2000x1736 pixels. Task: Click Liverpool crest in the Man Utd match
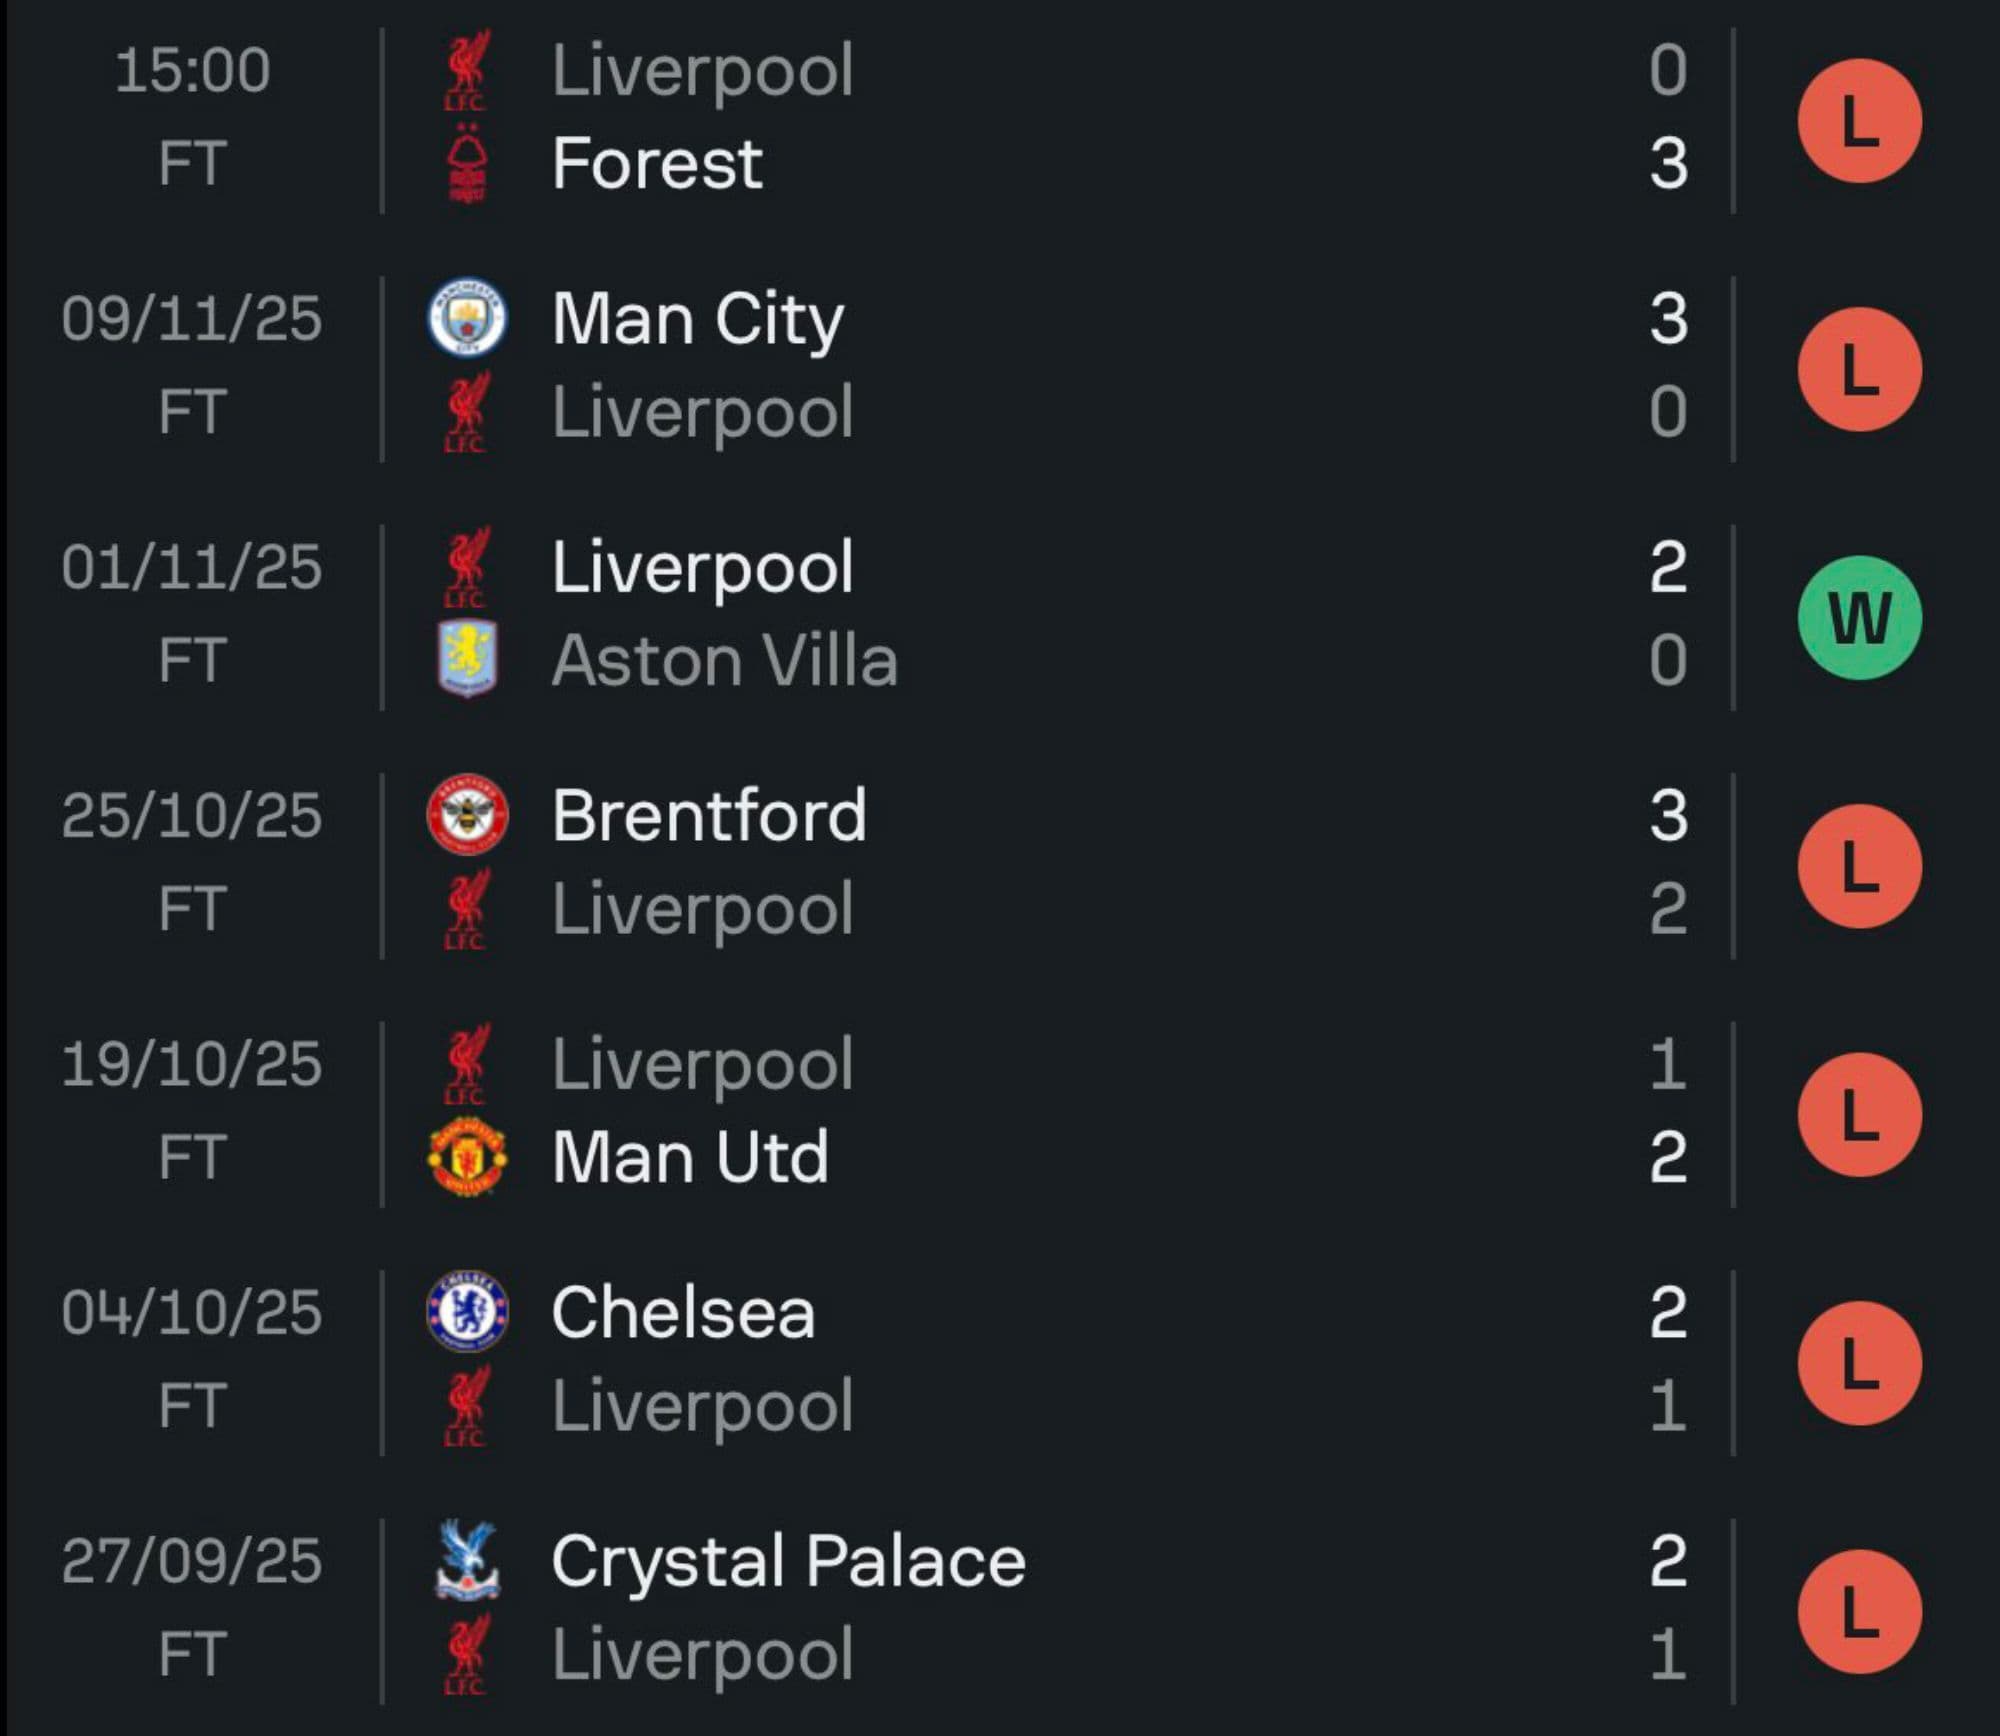tap(467, 1064)
